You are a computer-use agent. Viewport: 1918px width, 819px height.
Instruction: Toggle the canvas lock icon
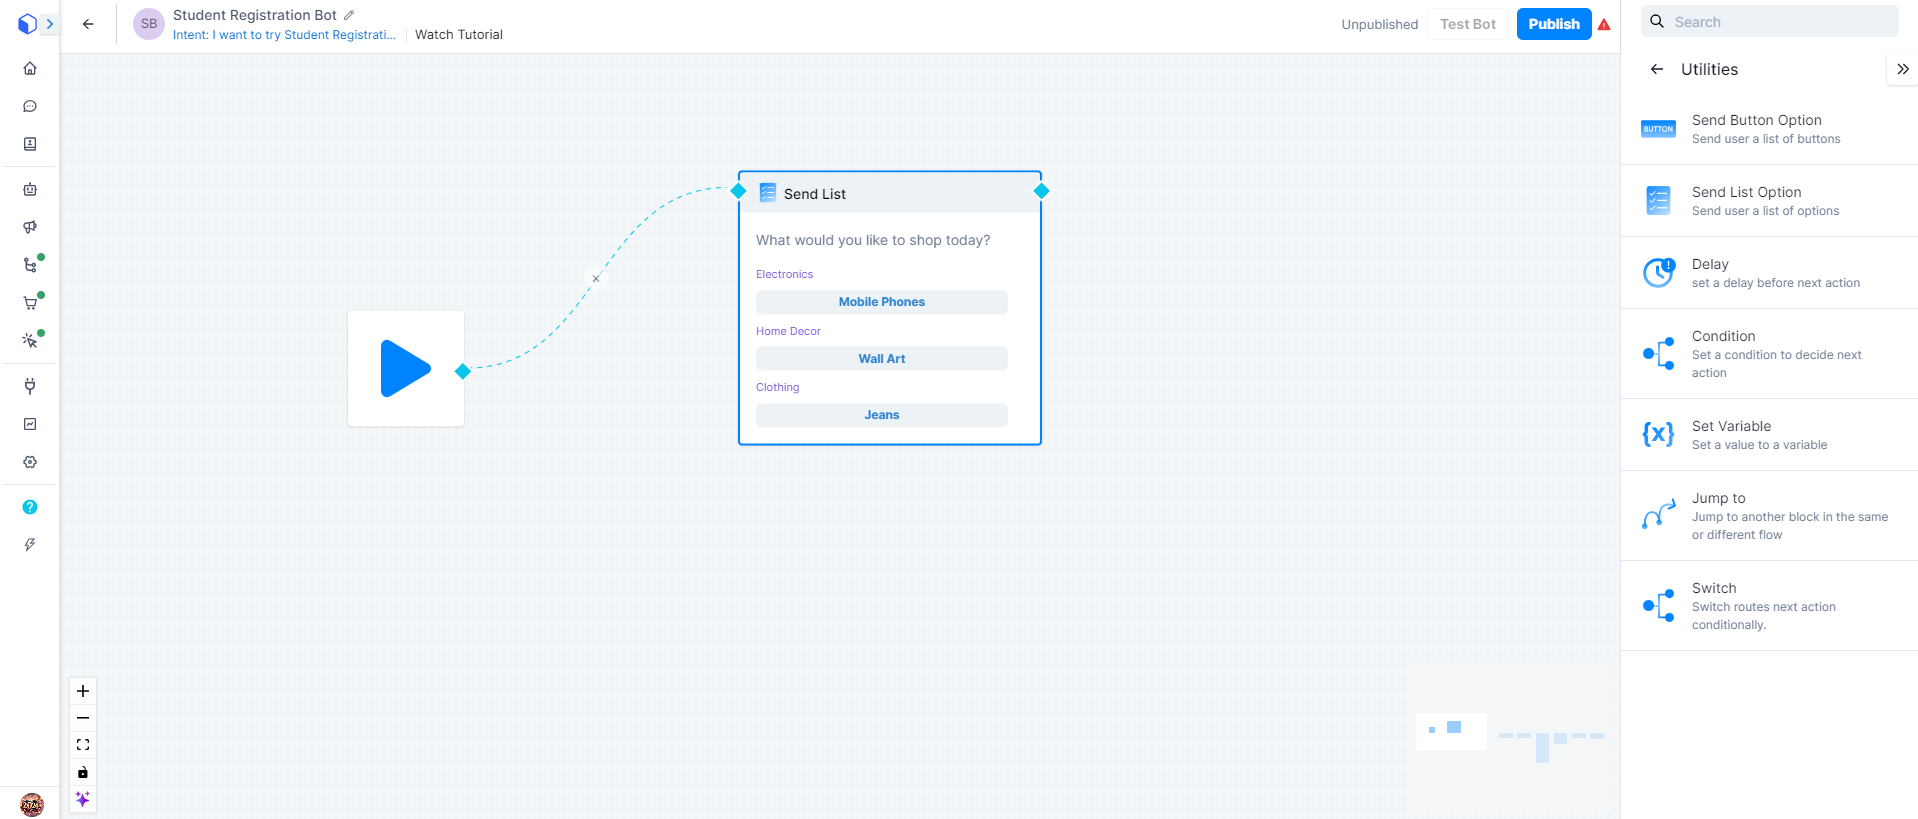pyautogui.click(x=83, y=772)
